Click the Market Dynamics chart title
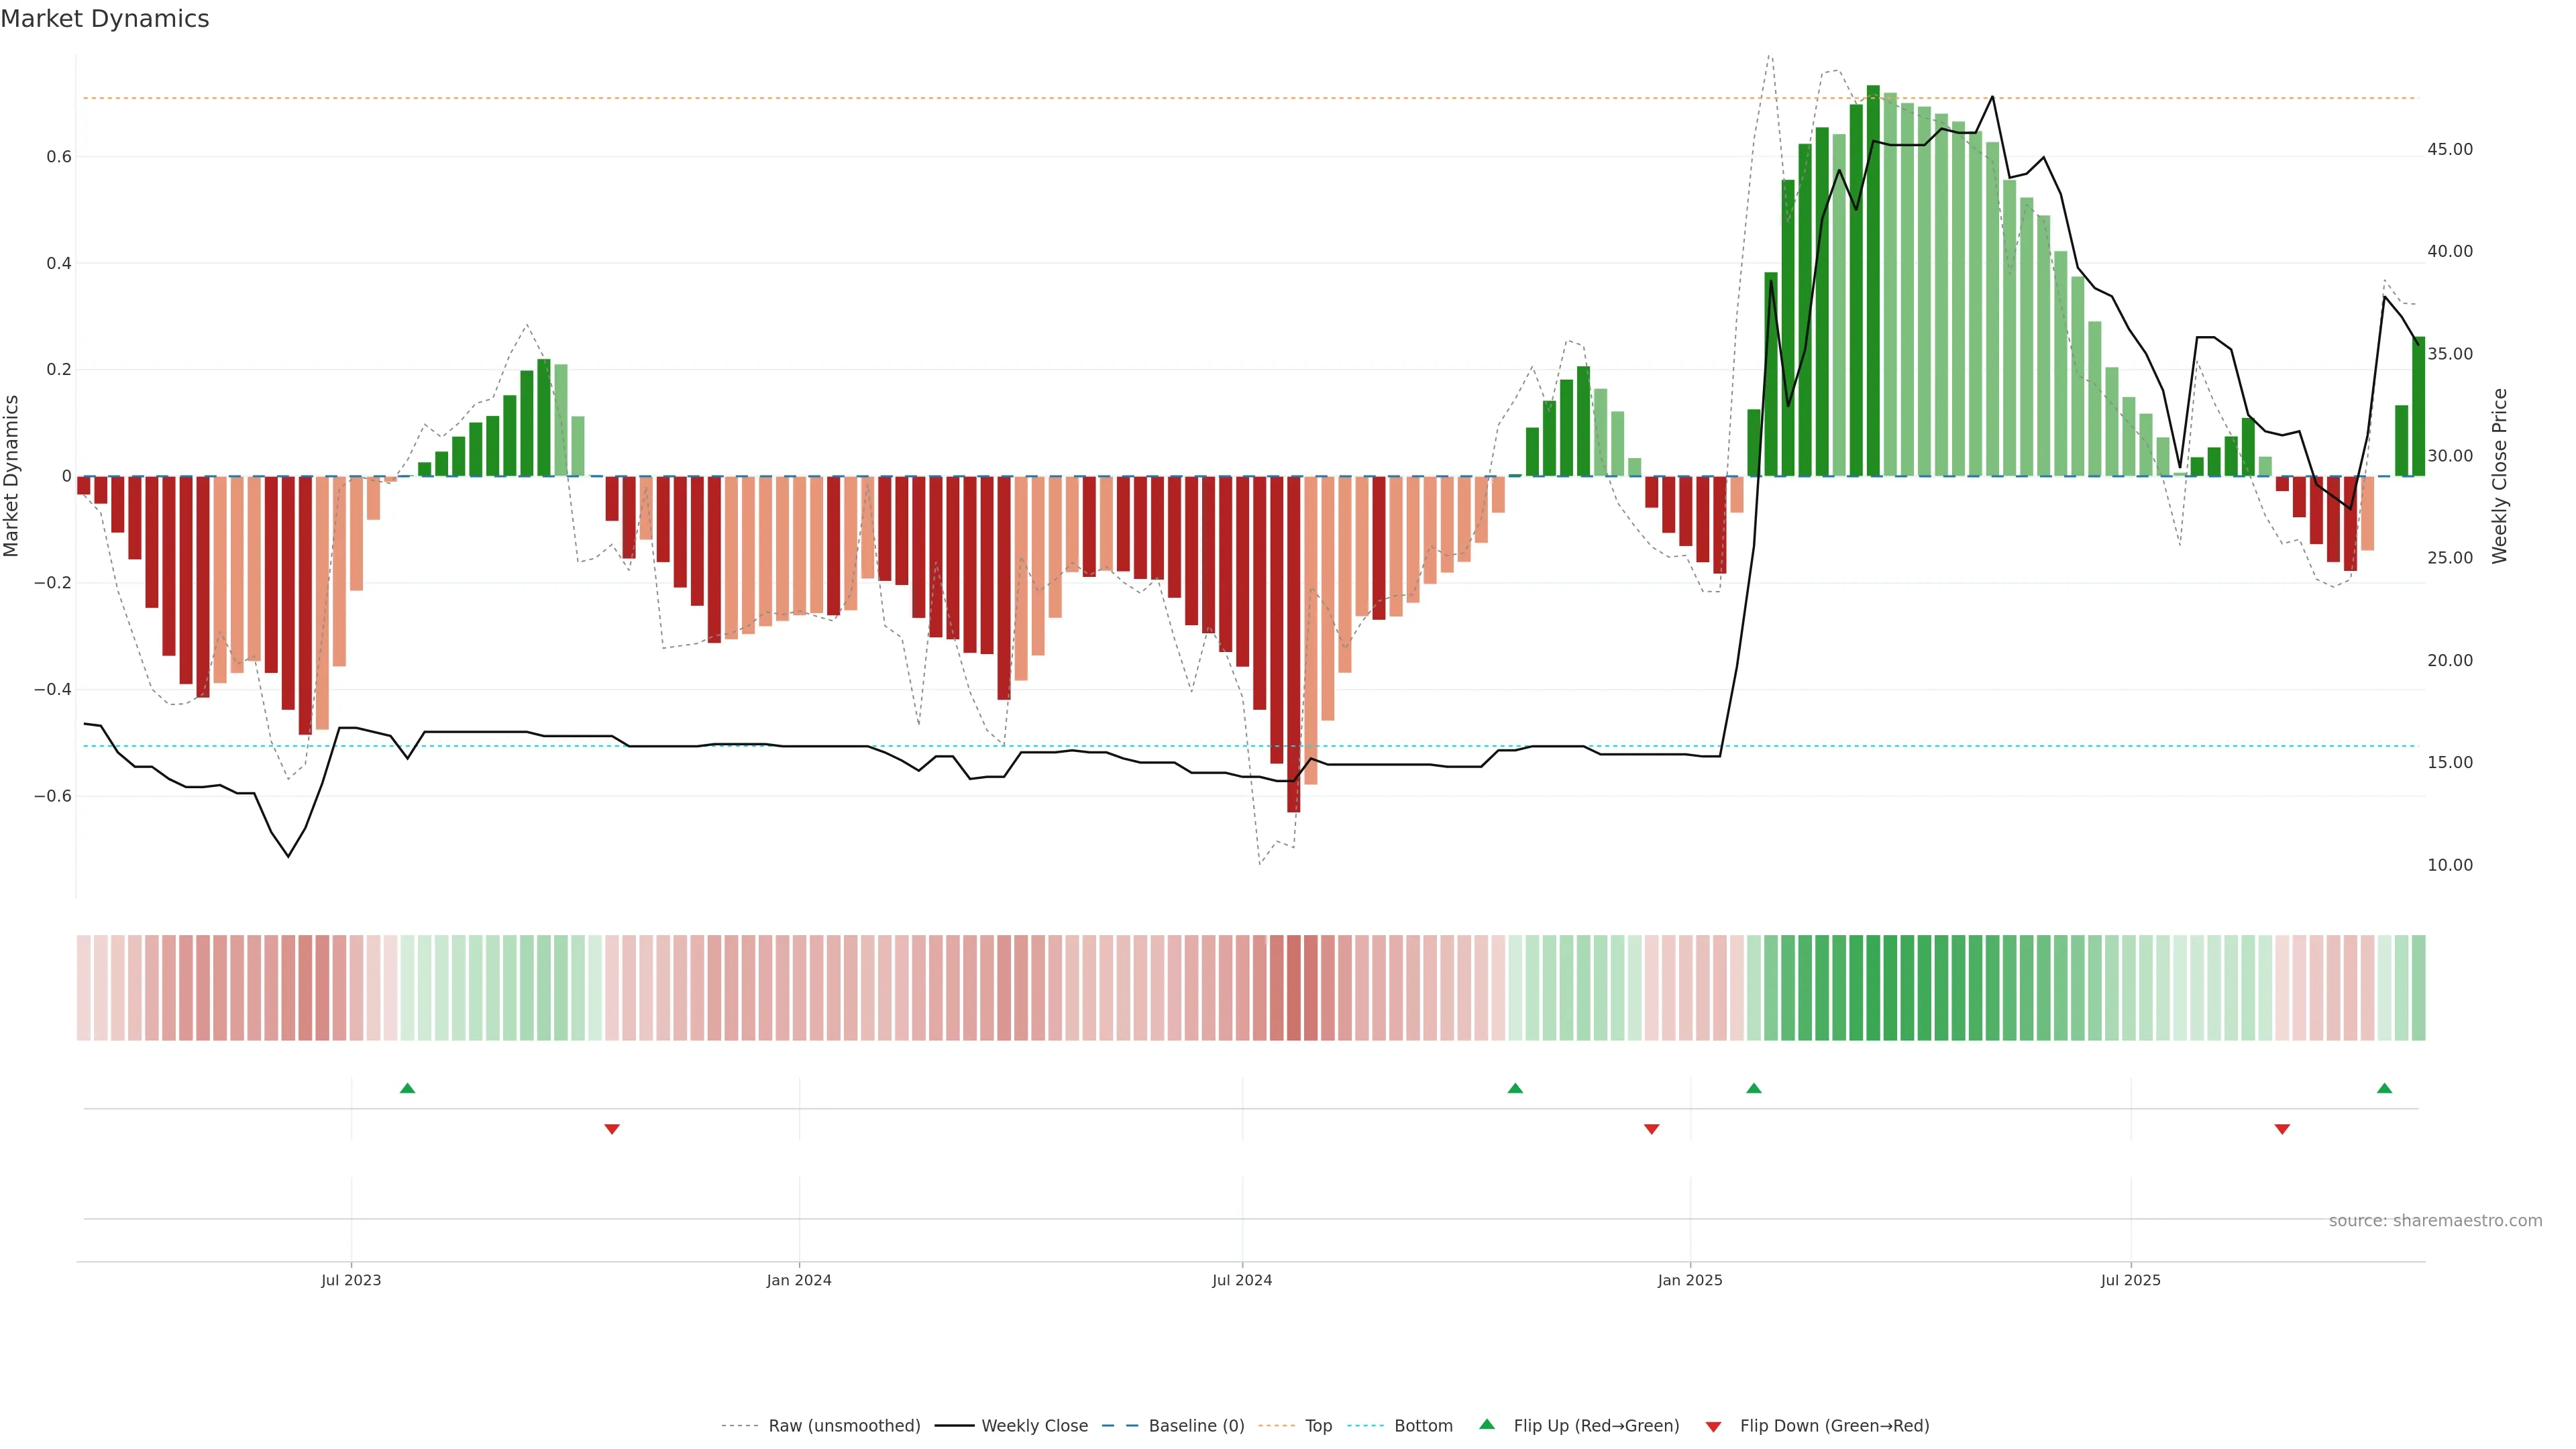The height and width of the screenshot is (1449, 2576). pyautogui.click(x=105, y=19)
